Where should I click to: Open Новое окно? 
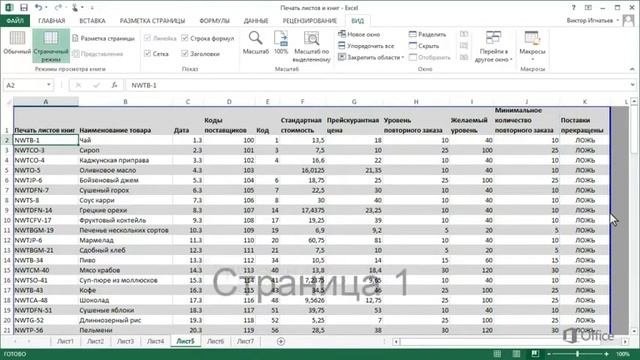[359, 34]
